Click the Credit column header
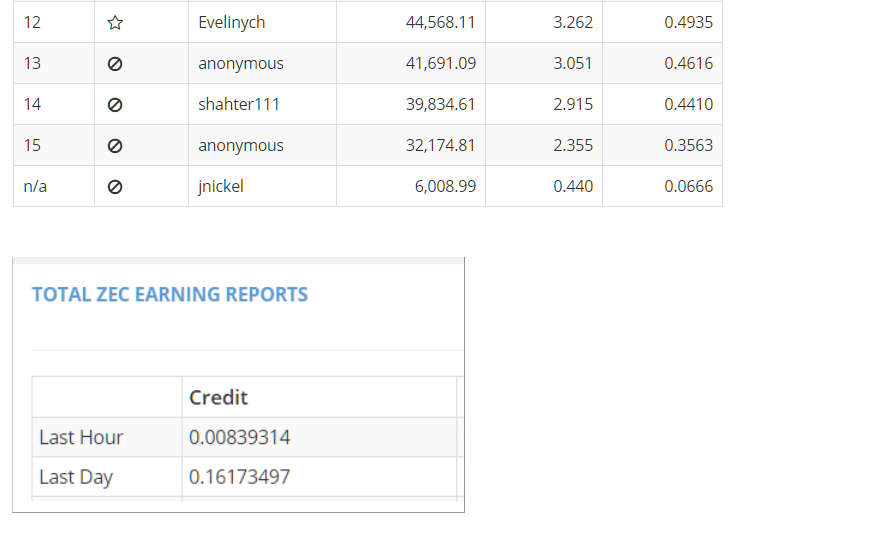 tap(218, 397)
